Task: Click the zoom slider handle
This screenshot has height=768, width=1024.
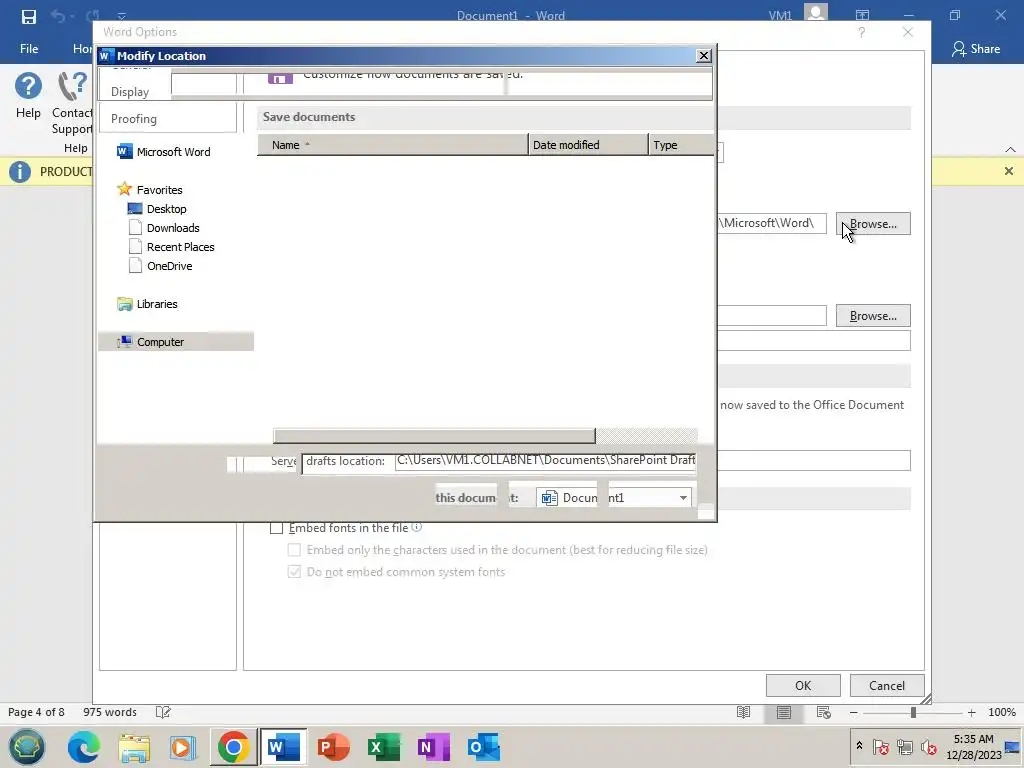Action: pos(913,712)
